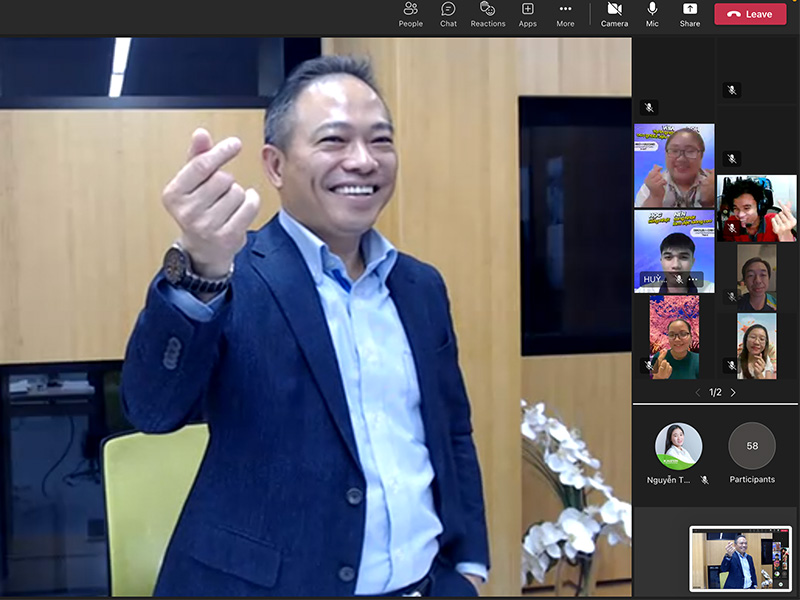Image resolution: width=800 pixels, height=600 pixels.
Task: Open the People panel
Action: (410, 14)
